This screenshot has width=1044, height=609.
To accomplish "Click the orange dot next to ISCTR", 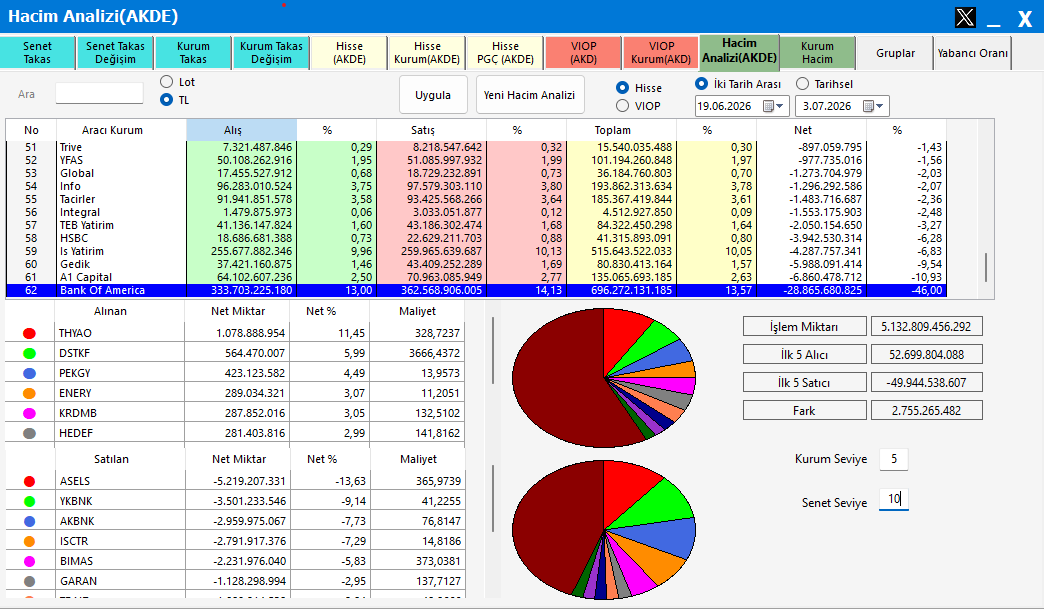I will (x=29, y=541).
